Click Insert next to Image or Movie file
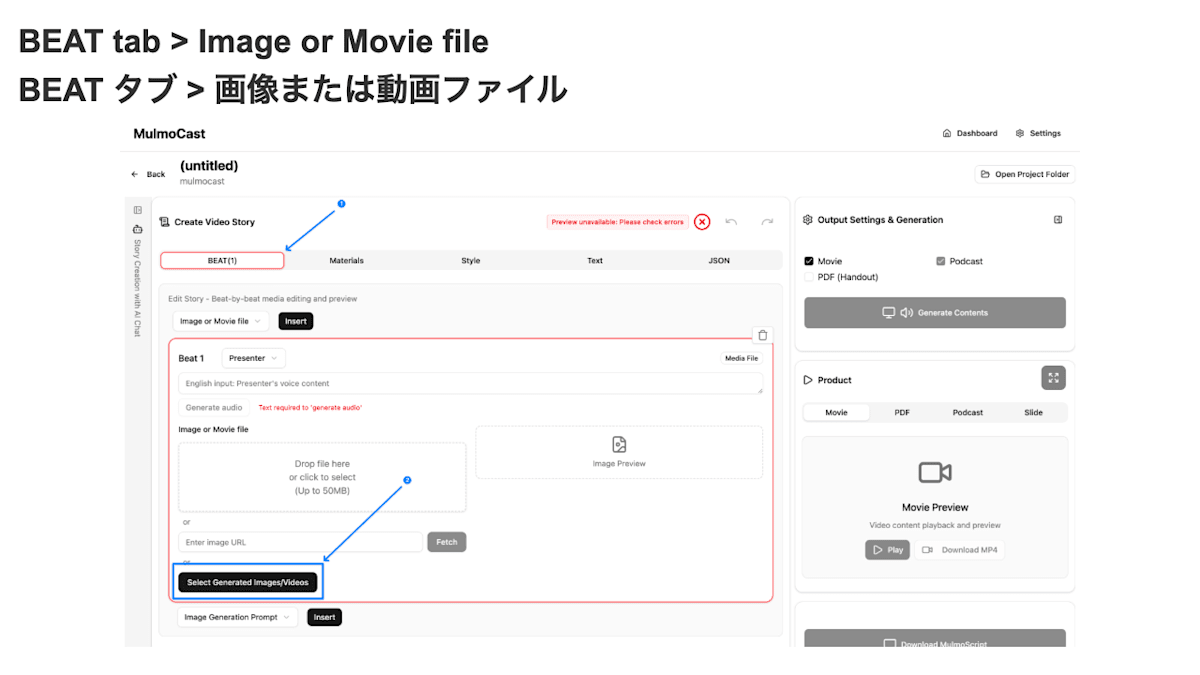1200x675 pixels. 296,321
